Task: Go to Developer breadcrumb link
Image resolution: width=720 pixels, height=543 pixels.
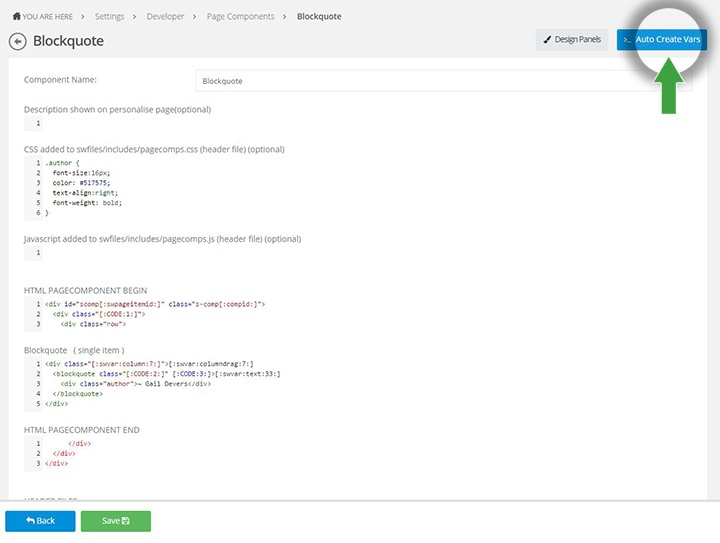Action: pyautogui.click(x=165, y=17)
